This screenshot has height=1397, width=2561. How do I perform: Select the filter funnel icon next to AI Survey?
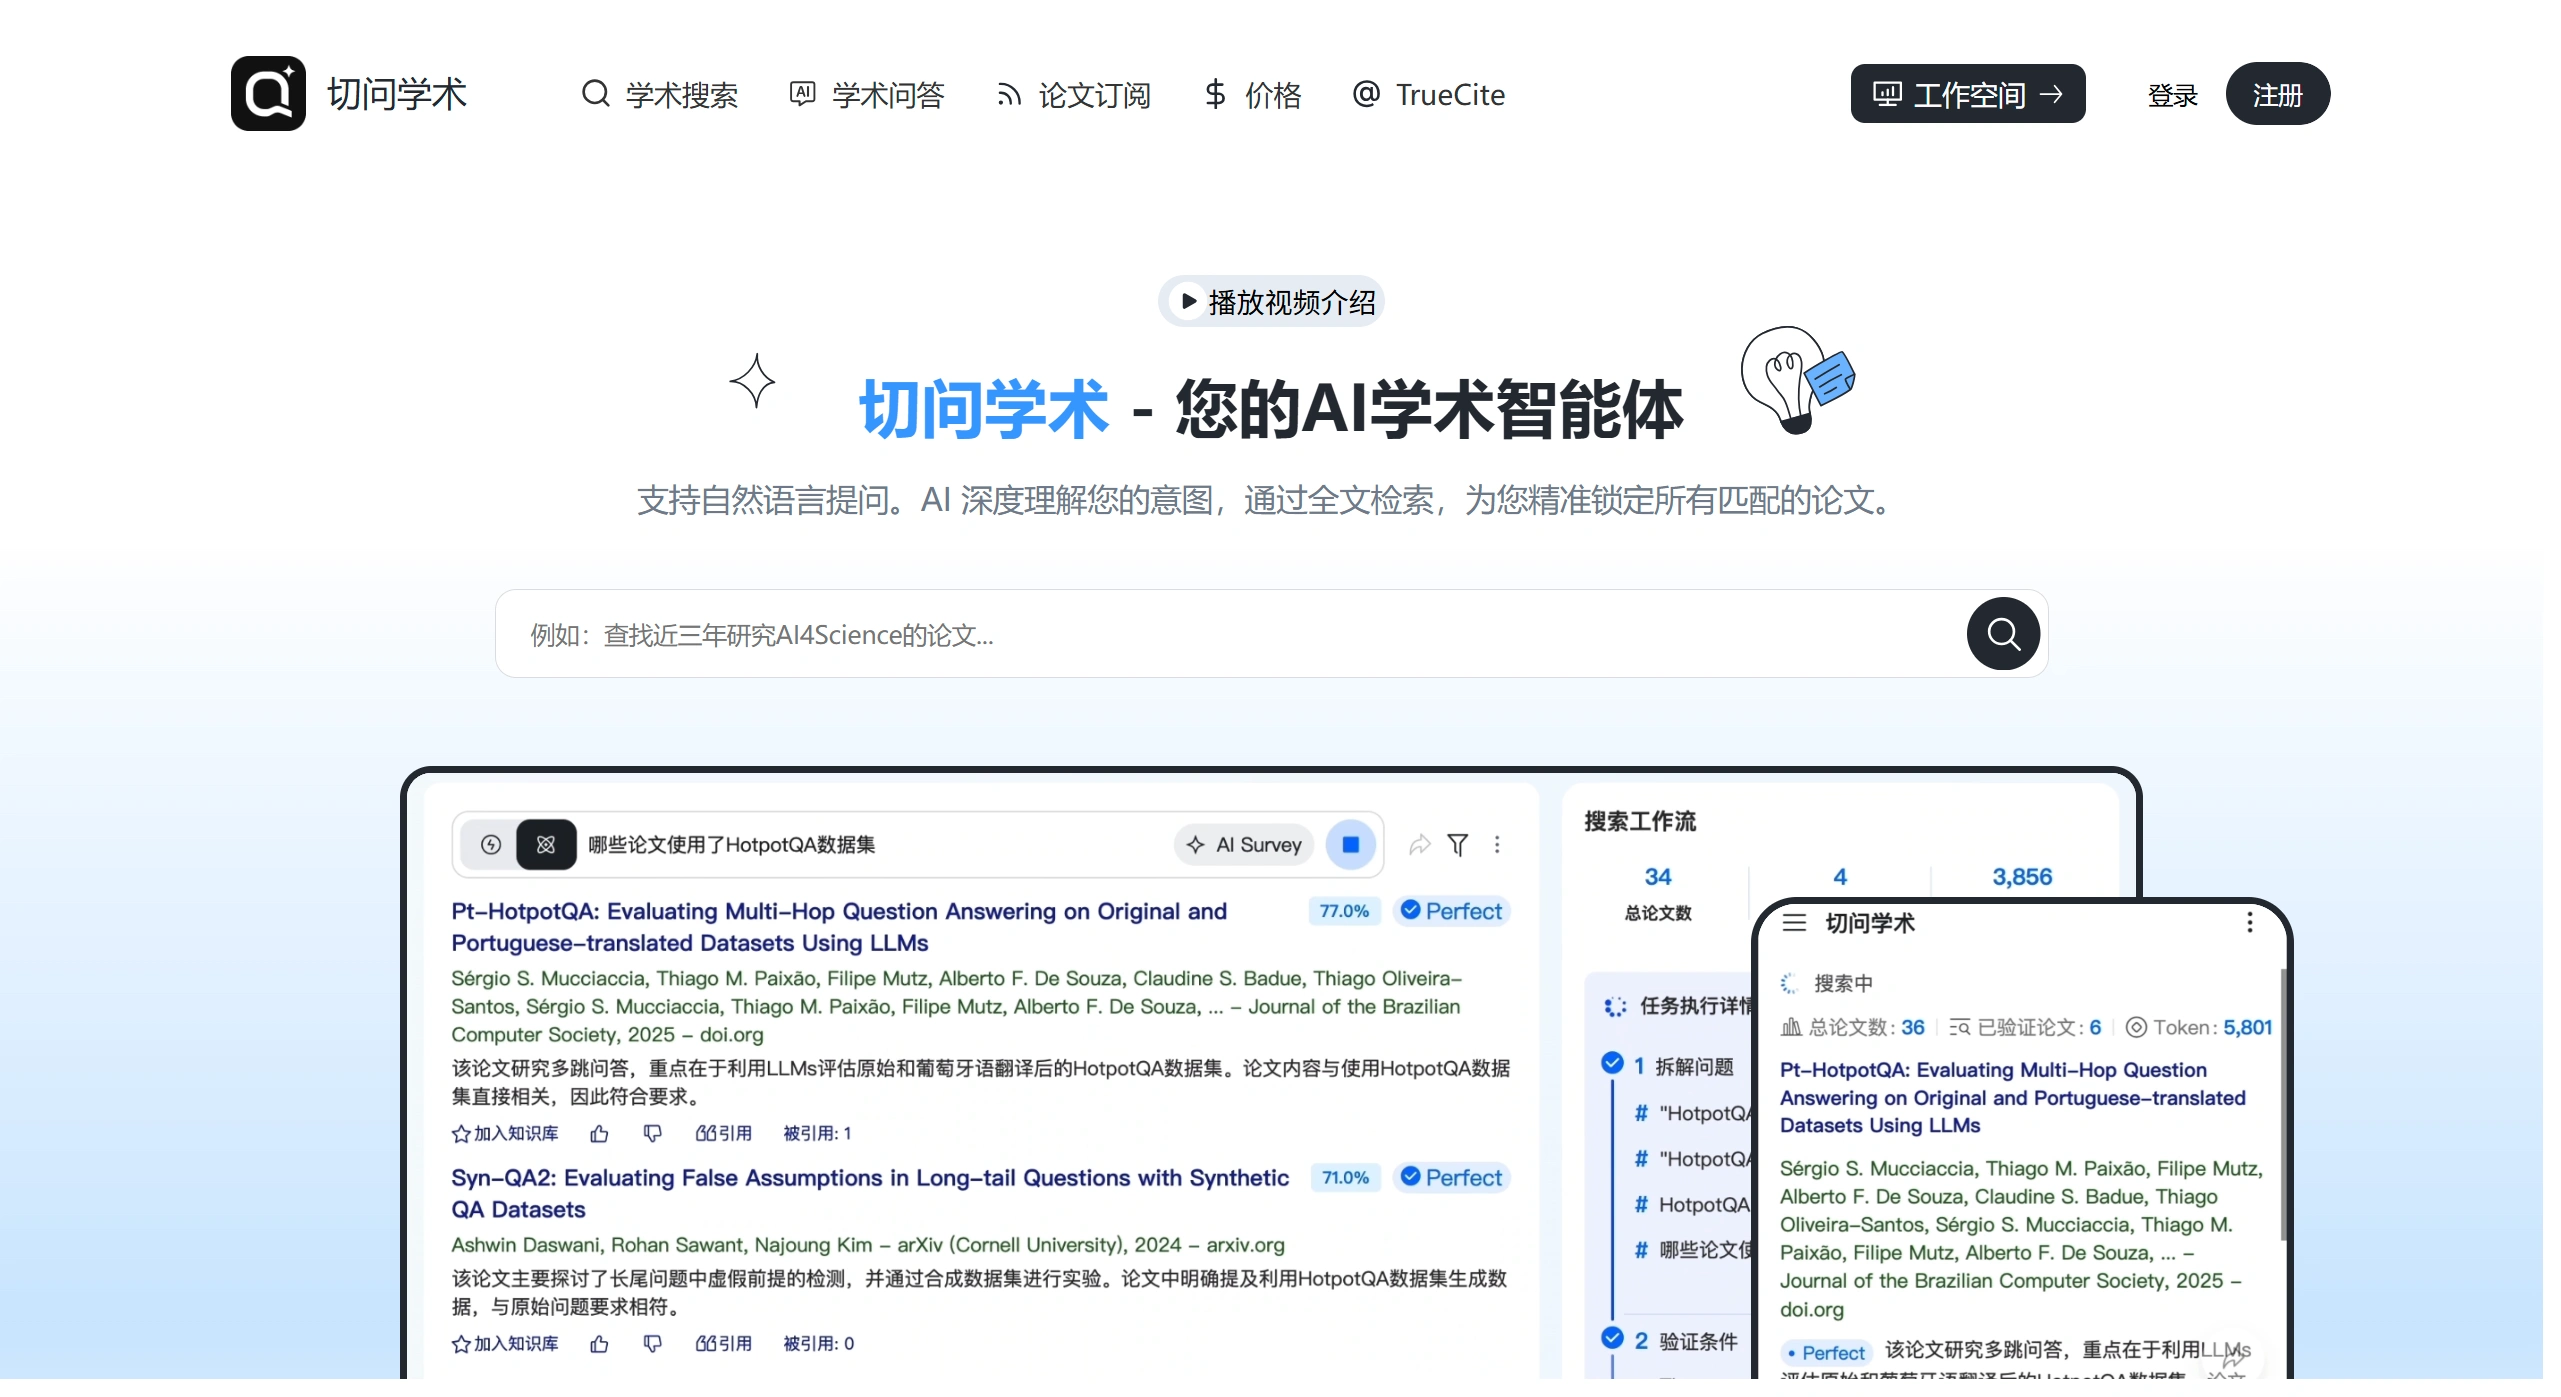point(1458,845)
